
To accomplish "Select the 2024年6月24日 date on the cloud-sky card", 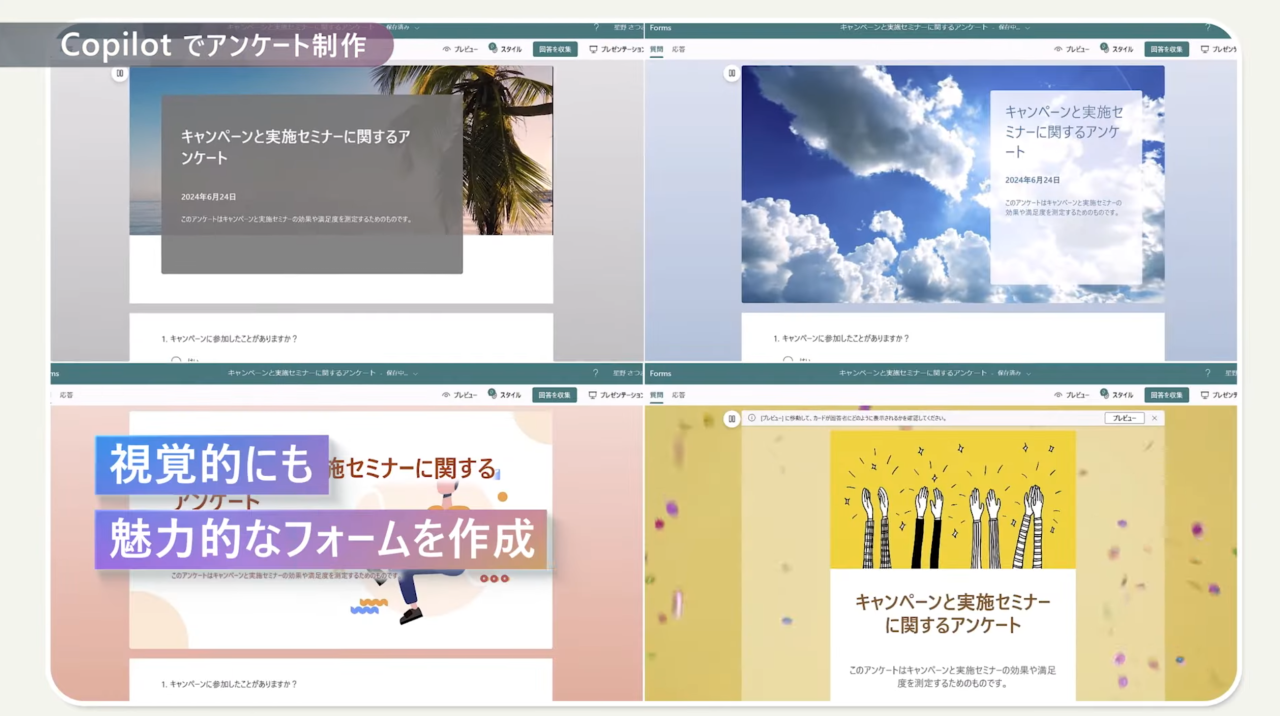I will 1032,180.
